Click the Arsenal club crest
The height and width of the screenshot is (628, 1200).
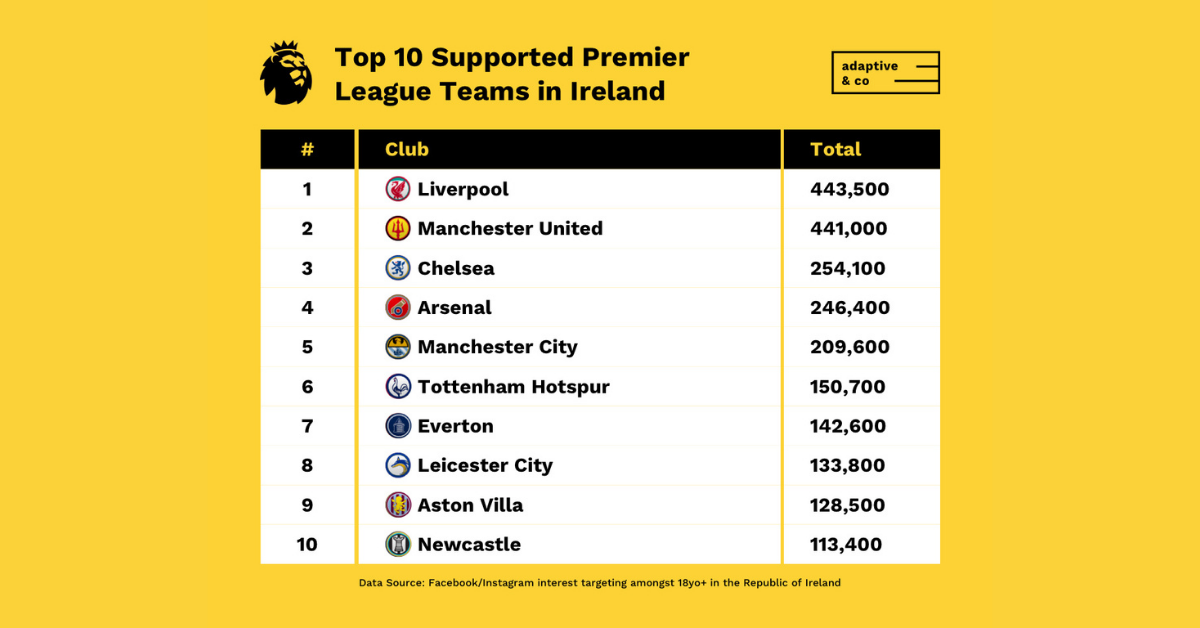click(398, 307)
